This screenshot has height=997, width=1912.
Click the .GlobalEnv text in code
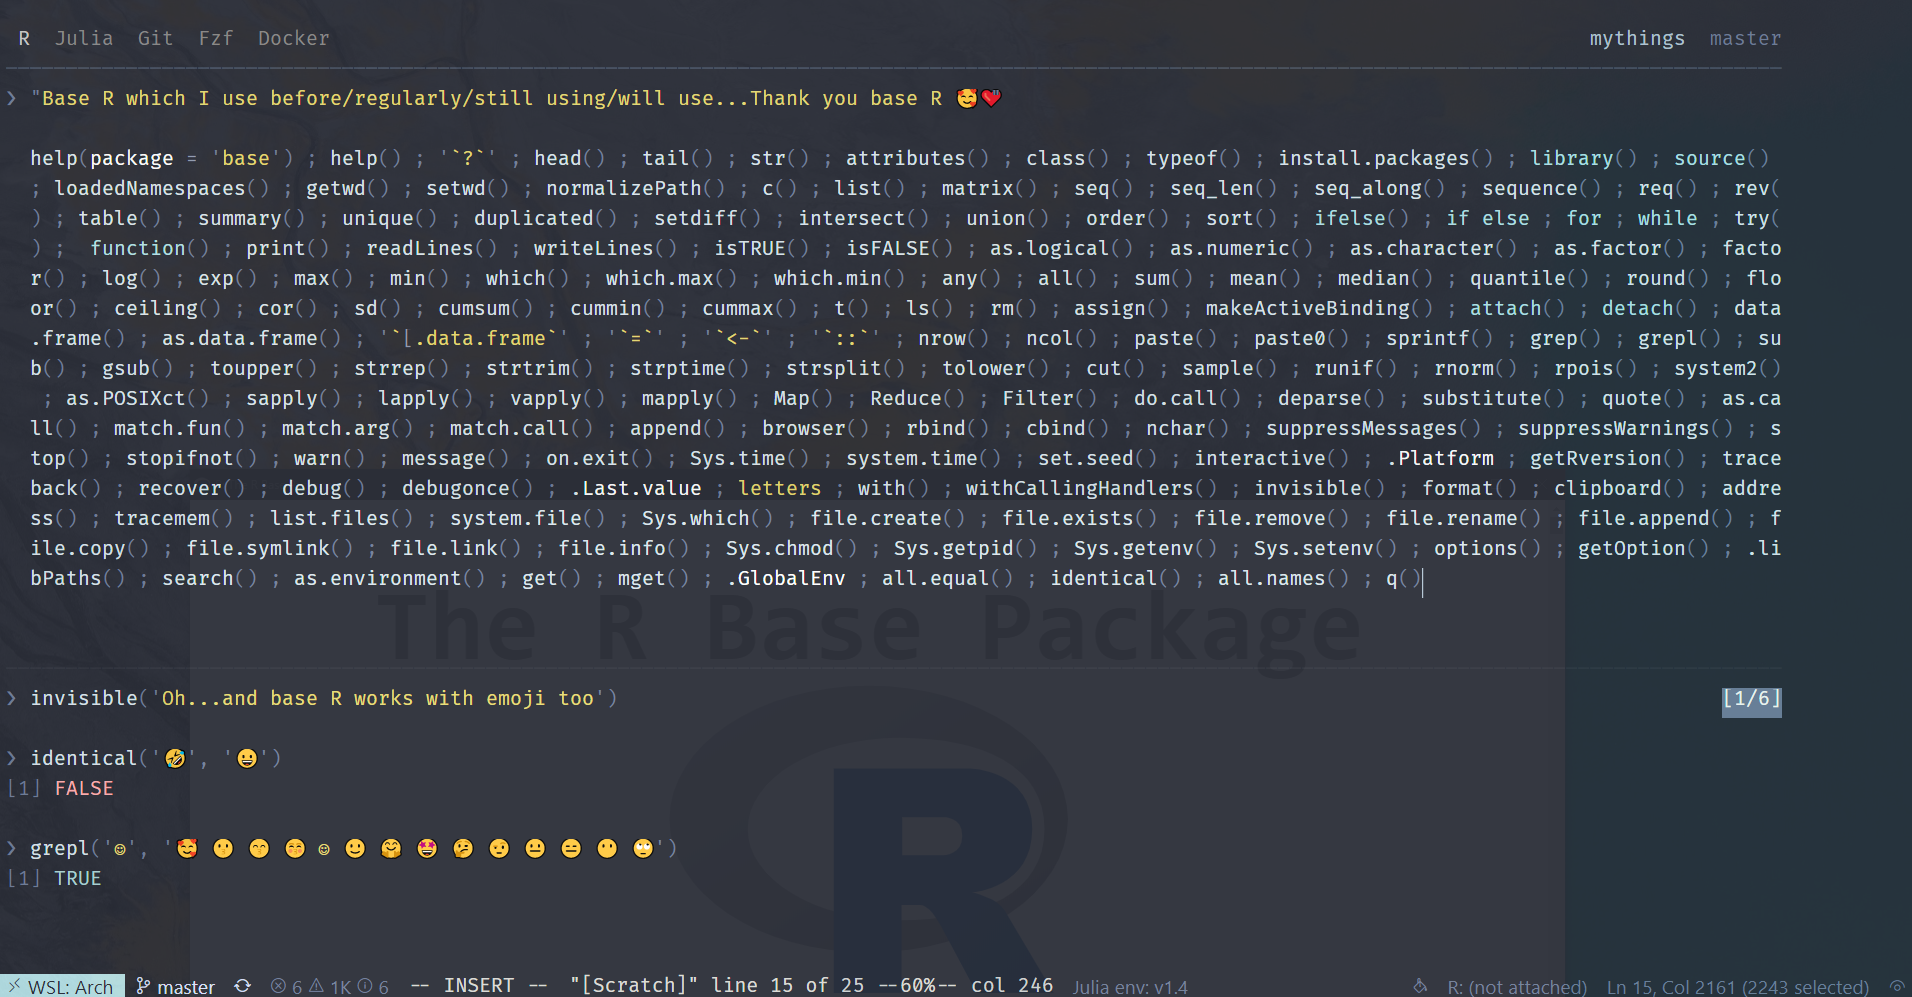click(785, 578)
